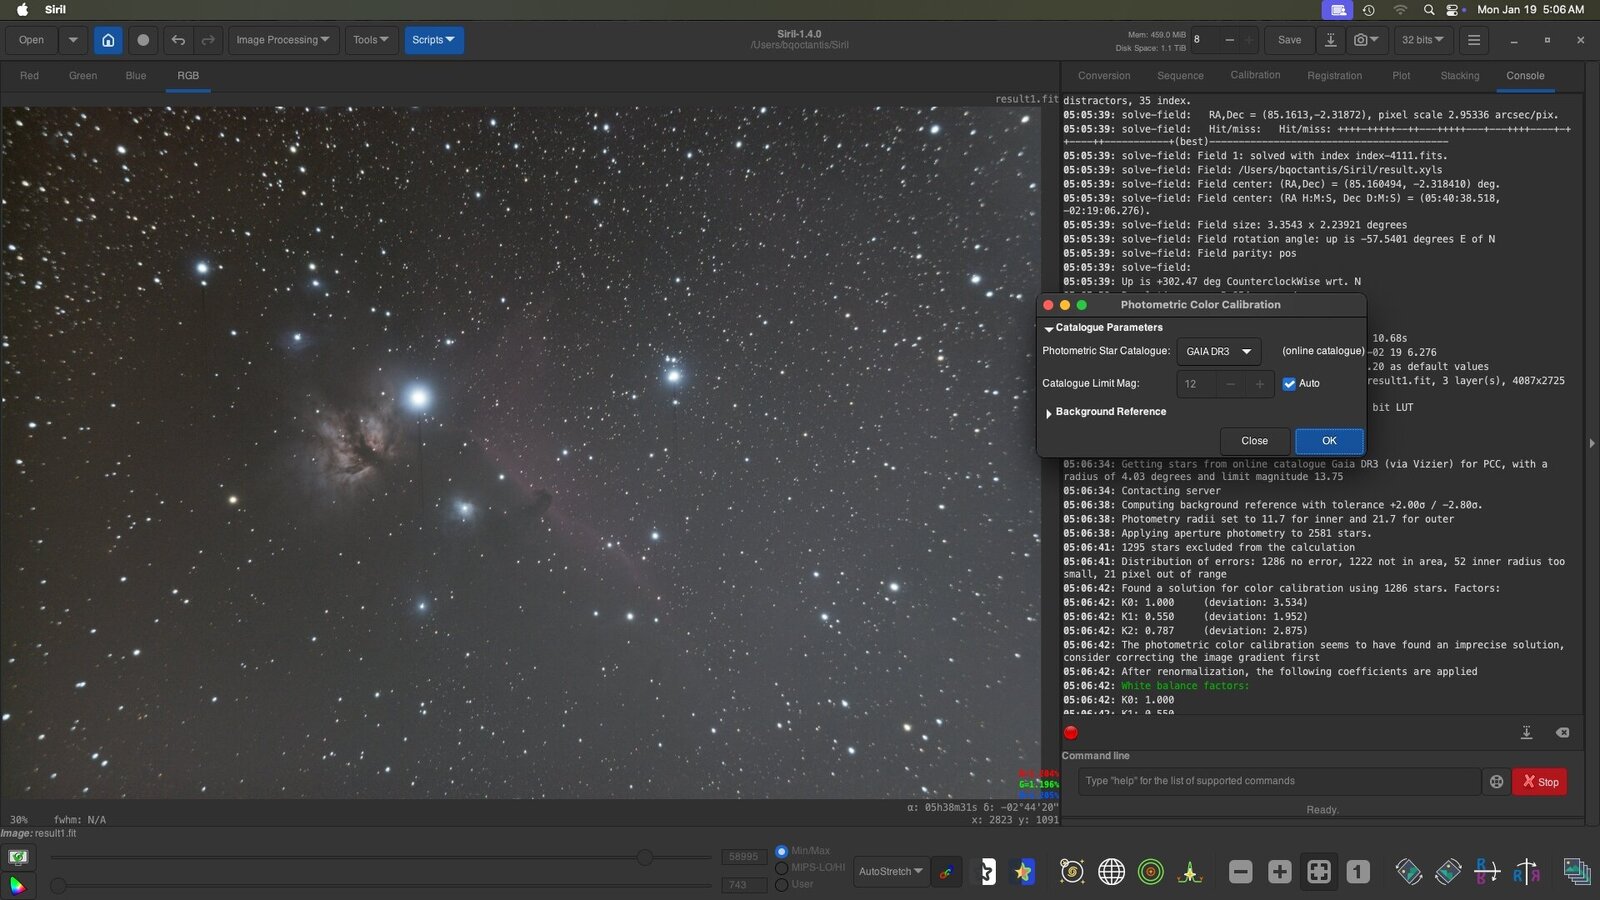Screen dimensions: 1600x900
Task: Toggle negative view icon
Action: [987, 872]
